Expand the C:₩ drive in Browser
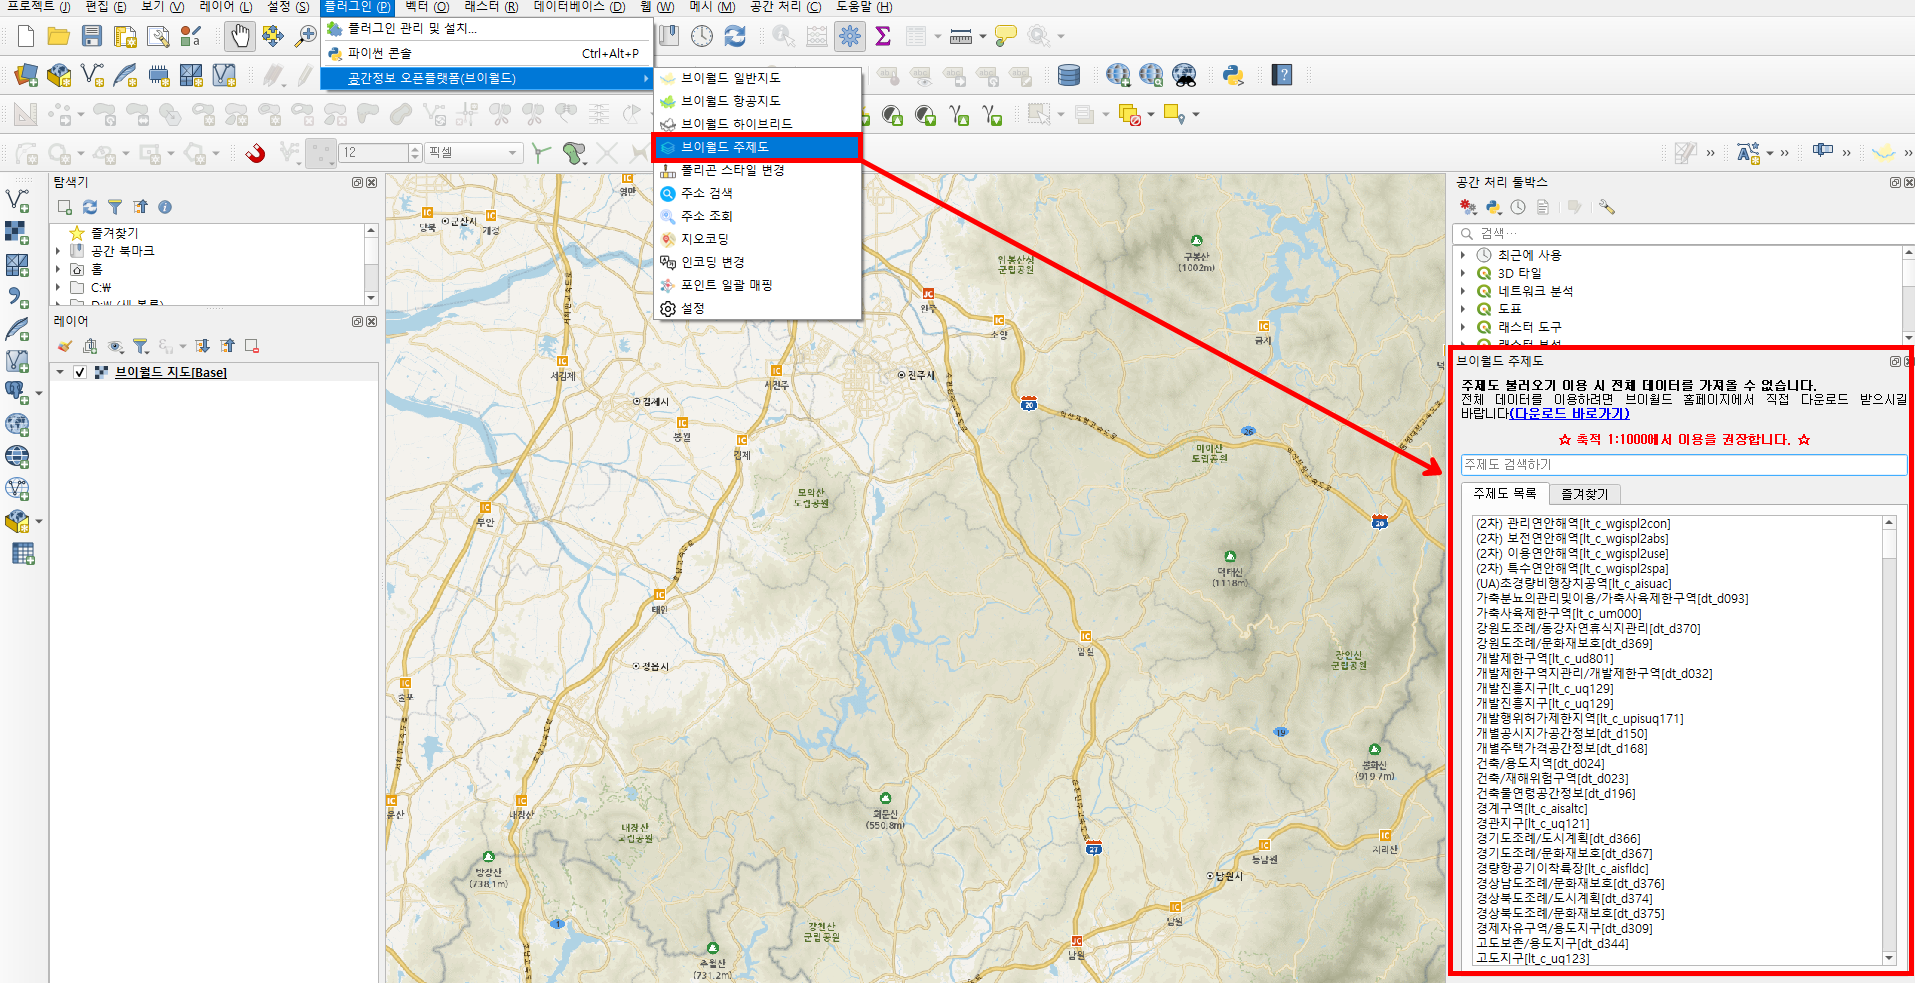The width and height of the screenshot is (1915, 983). [58, 287]
